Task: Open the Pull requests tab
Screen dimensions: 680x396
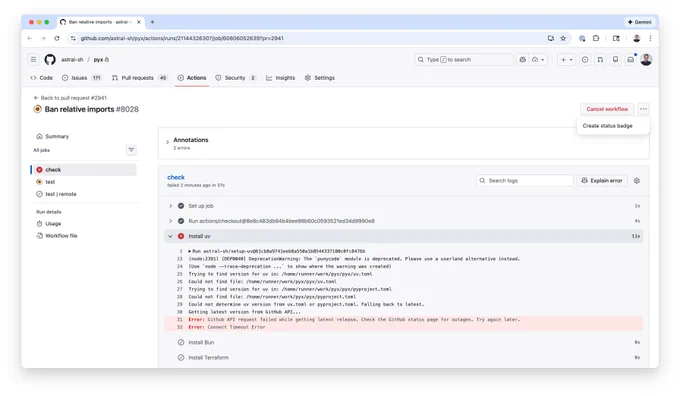Action: [x=139, y=78]
